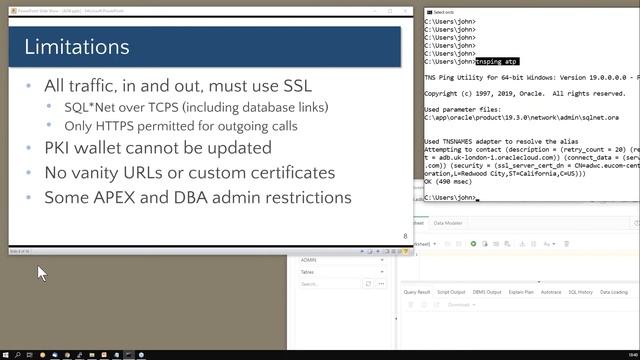Click the 'PKI wallet cannot be updated' bullet

click(158, 148)
